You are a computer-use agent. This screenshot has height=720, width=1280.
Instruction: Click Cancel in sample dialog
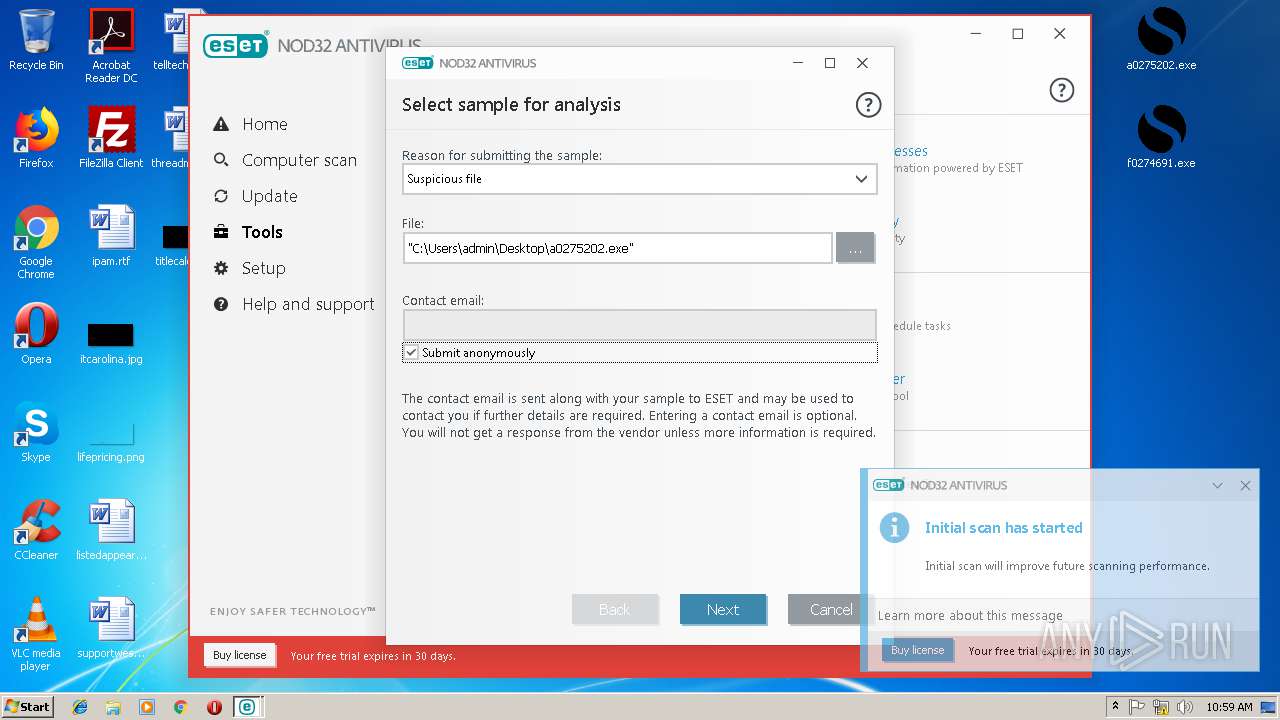[831, 609]
